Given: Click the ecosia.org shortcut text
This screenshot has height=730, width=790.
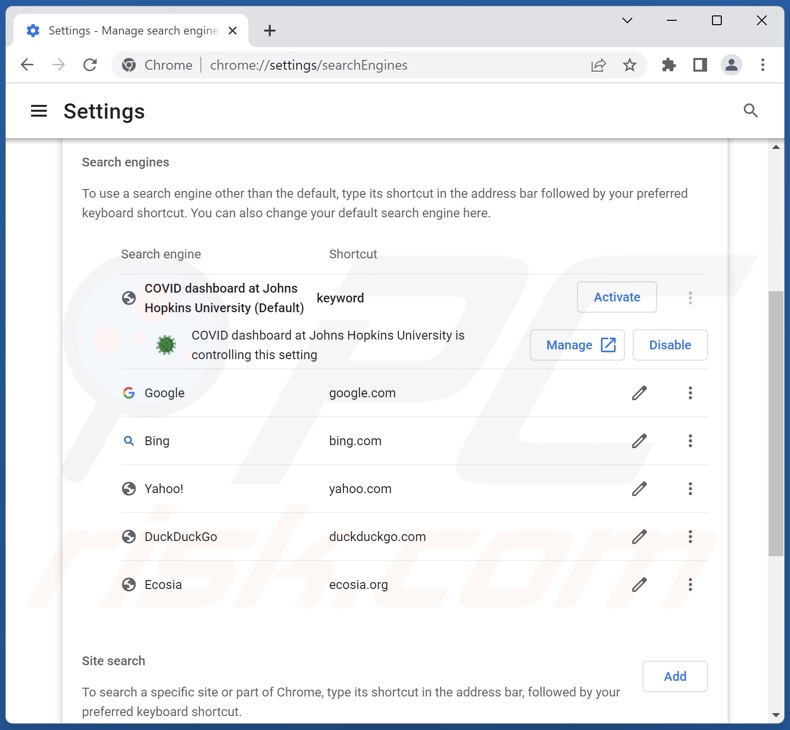Looking at the screenshot, I should [358, 584].
